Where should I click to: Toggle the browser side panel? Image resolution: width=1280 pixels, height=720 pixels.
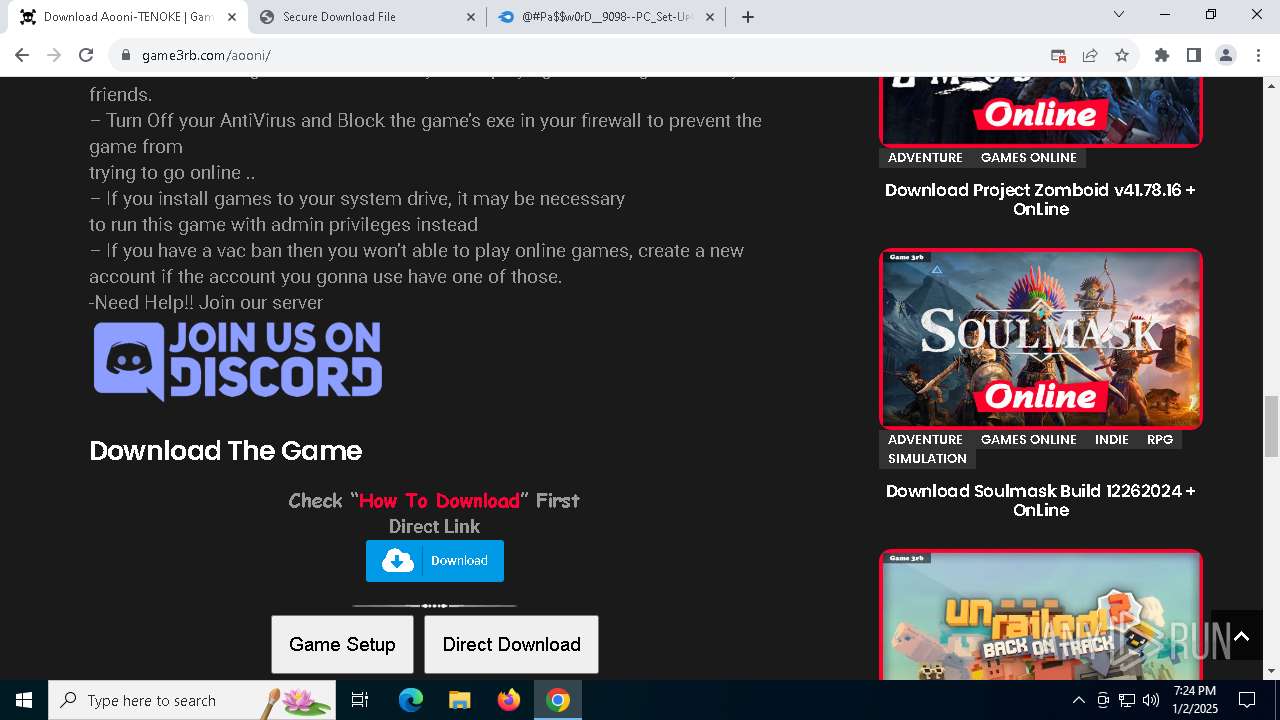(x=1194, y=55)
